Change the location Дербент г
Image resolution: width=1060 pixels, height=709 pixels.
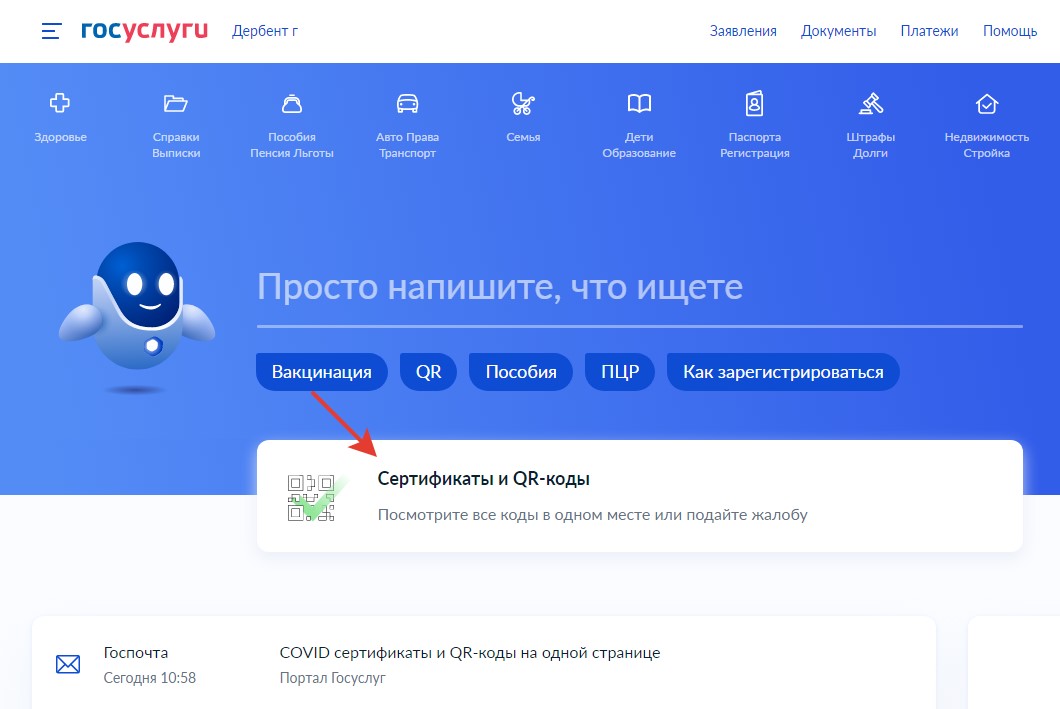click(265, 31)
